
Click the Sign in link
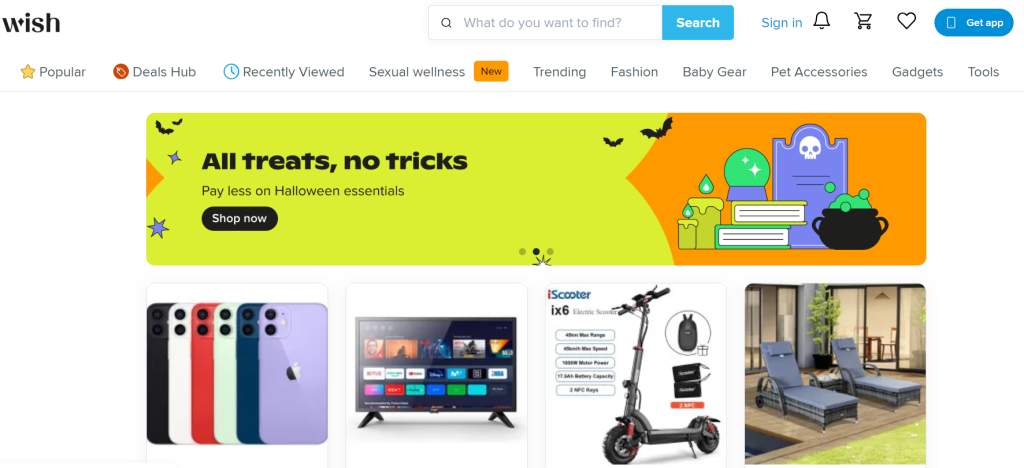782,23
